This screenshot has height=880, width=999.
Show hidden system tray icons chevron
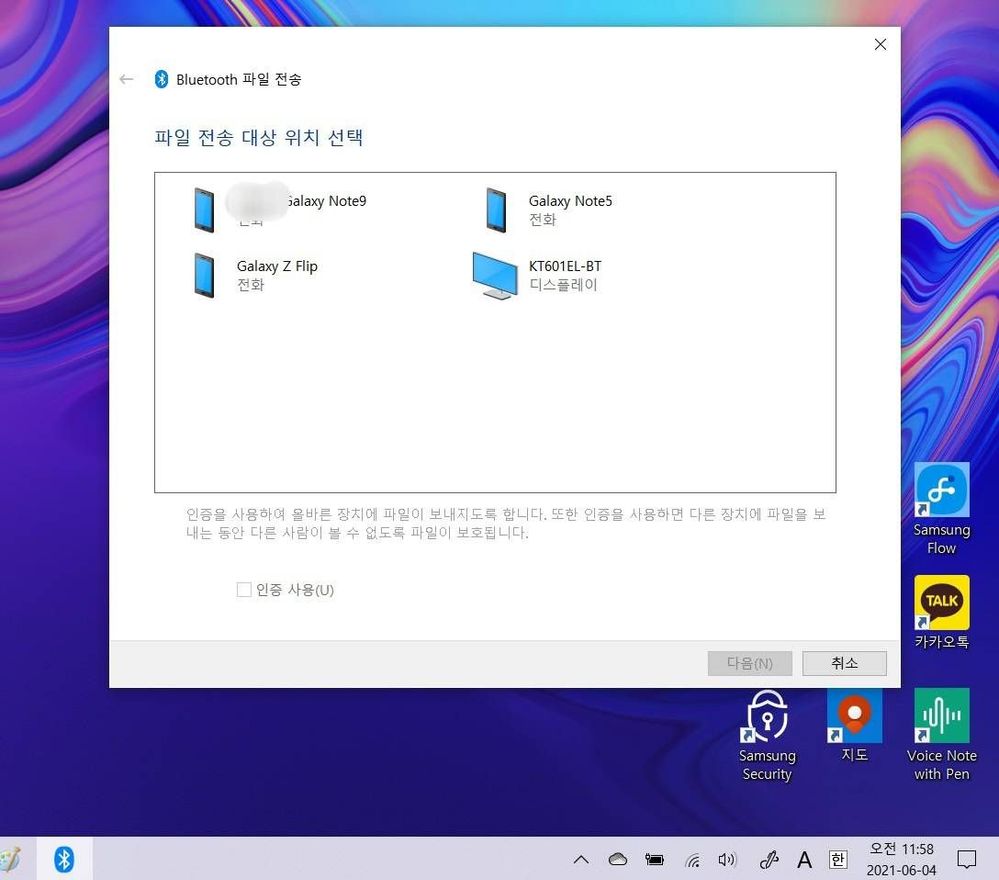click(580, 860)
